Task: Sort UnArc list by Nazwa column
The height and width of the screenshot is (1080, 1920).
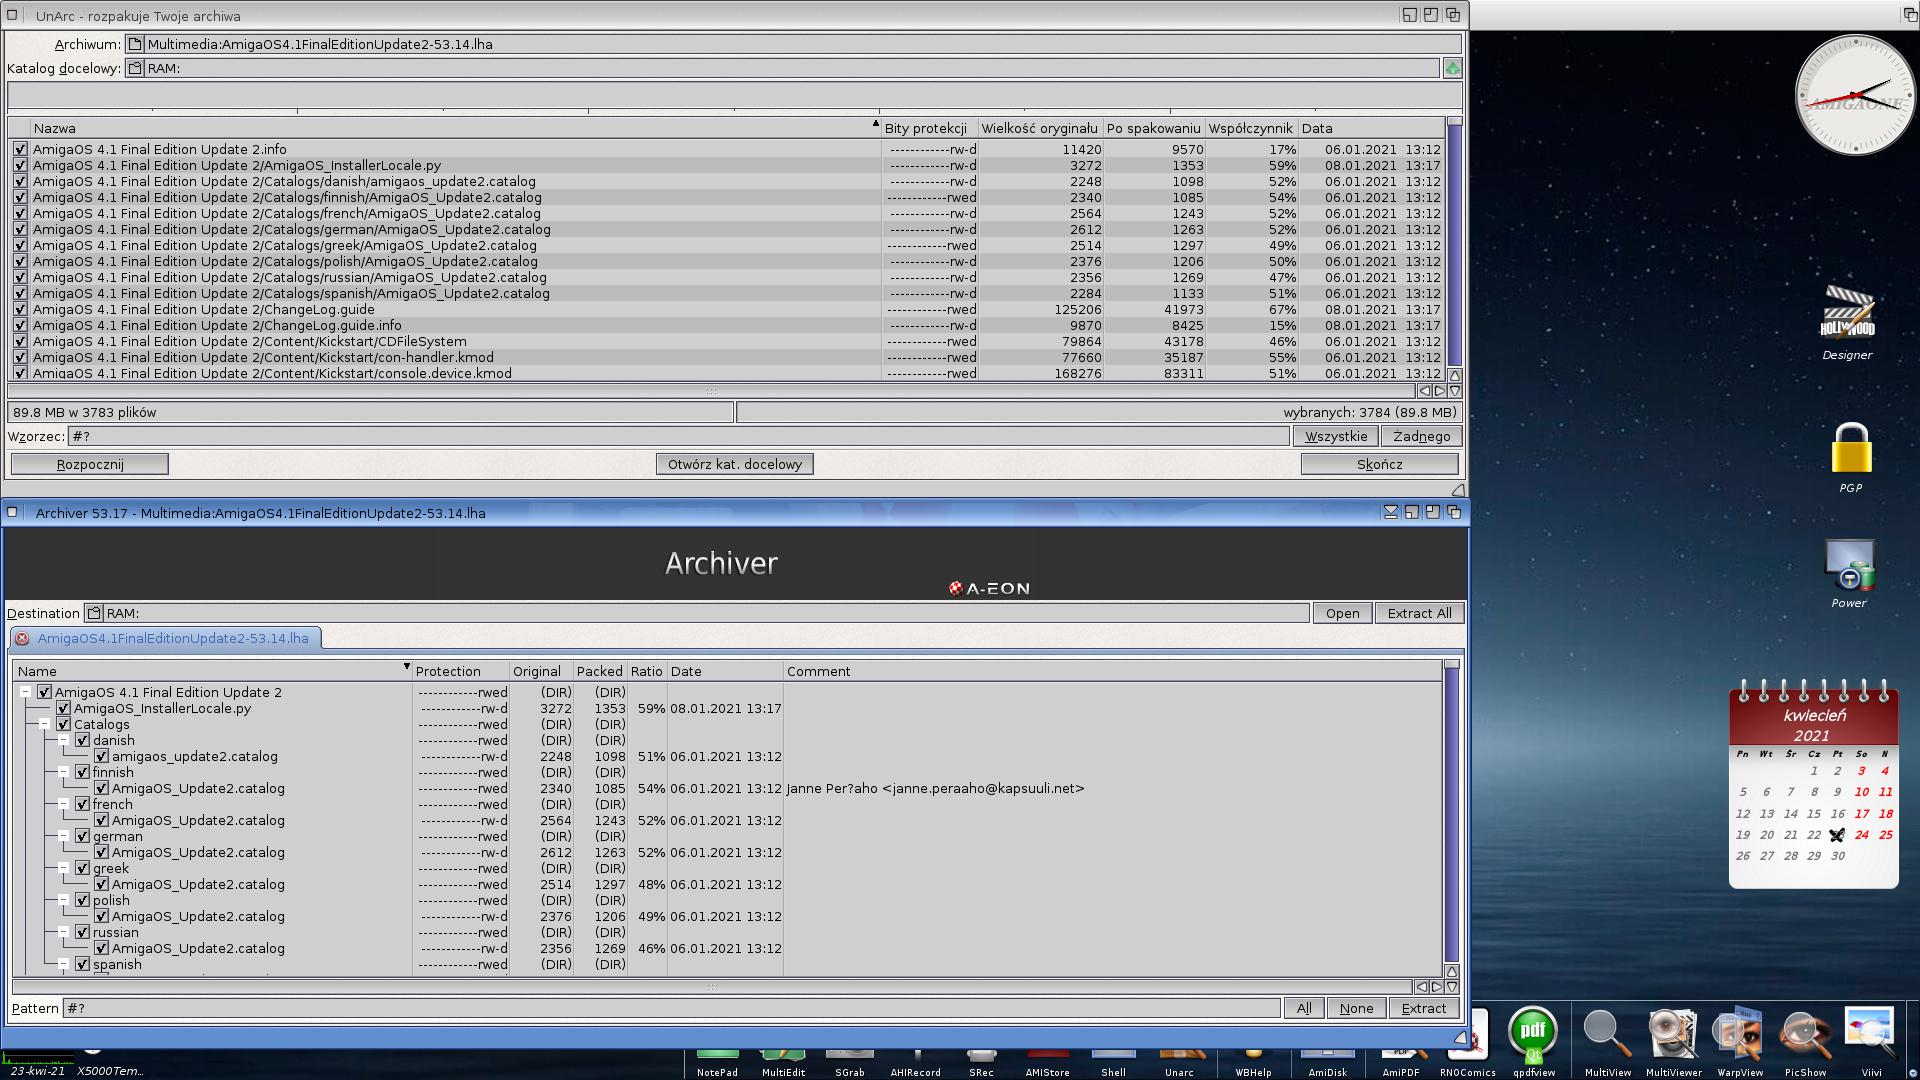Action: [x=455, y=128]
